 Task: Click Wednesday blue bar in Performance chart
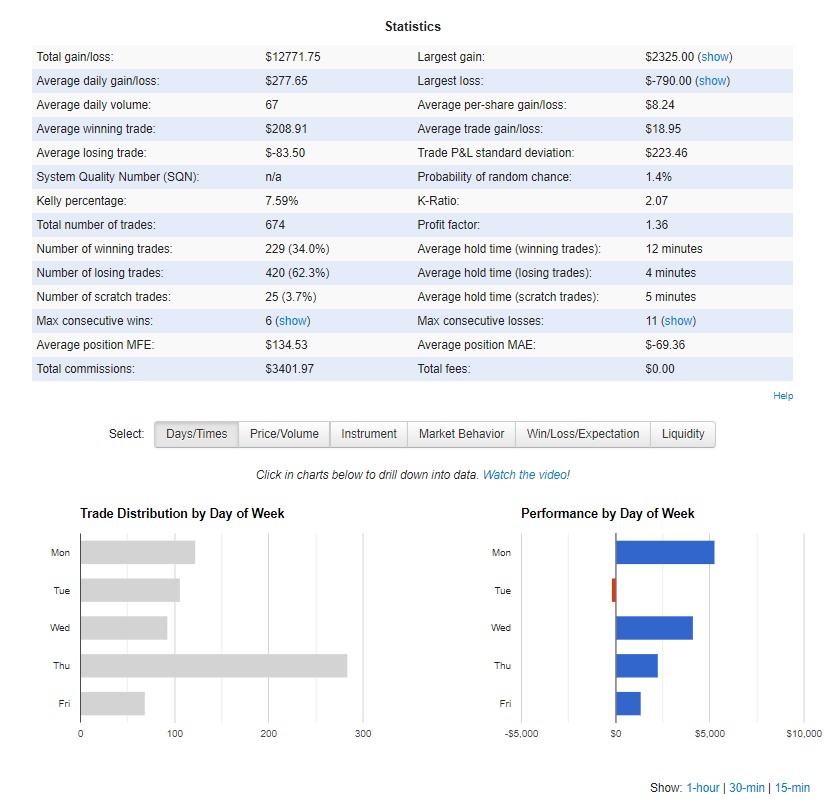(x=654, y=628)
